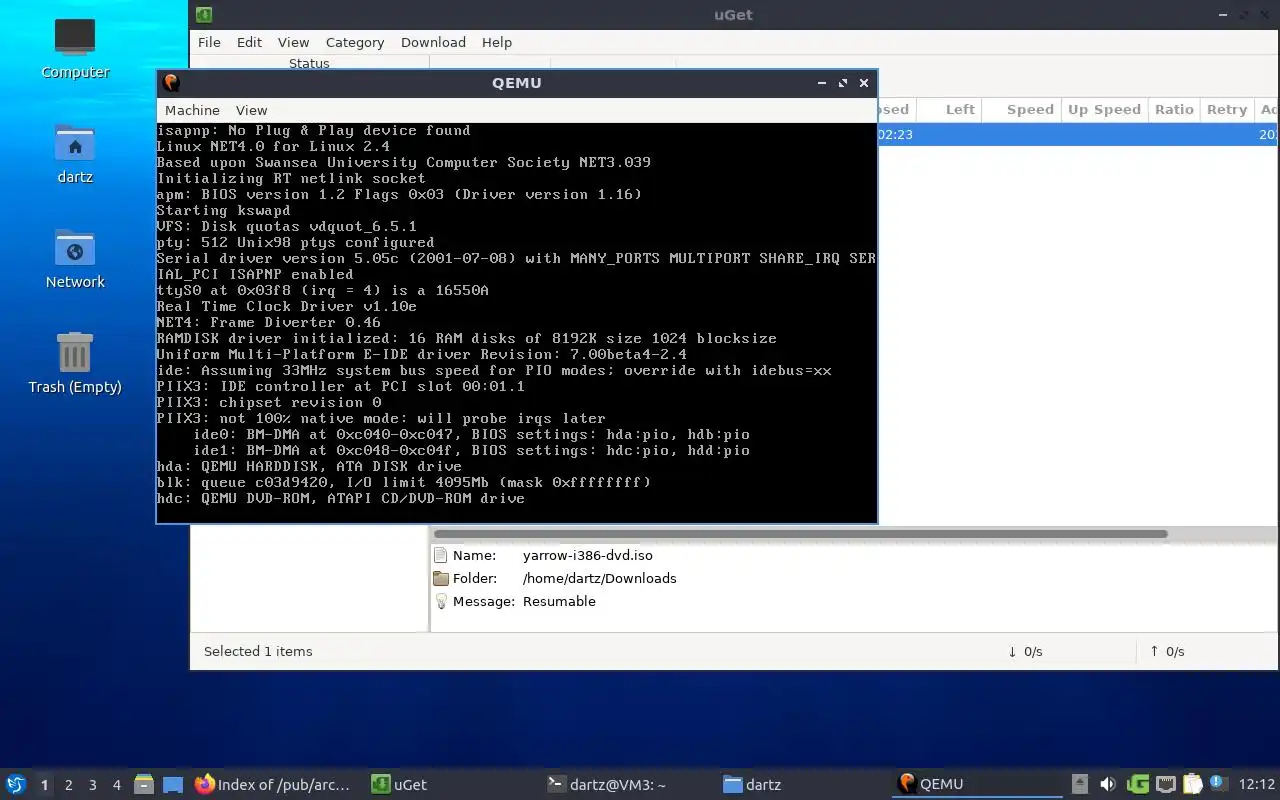
Task: Open the volume control tray icon
Action: 1108,785
